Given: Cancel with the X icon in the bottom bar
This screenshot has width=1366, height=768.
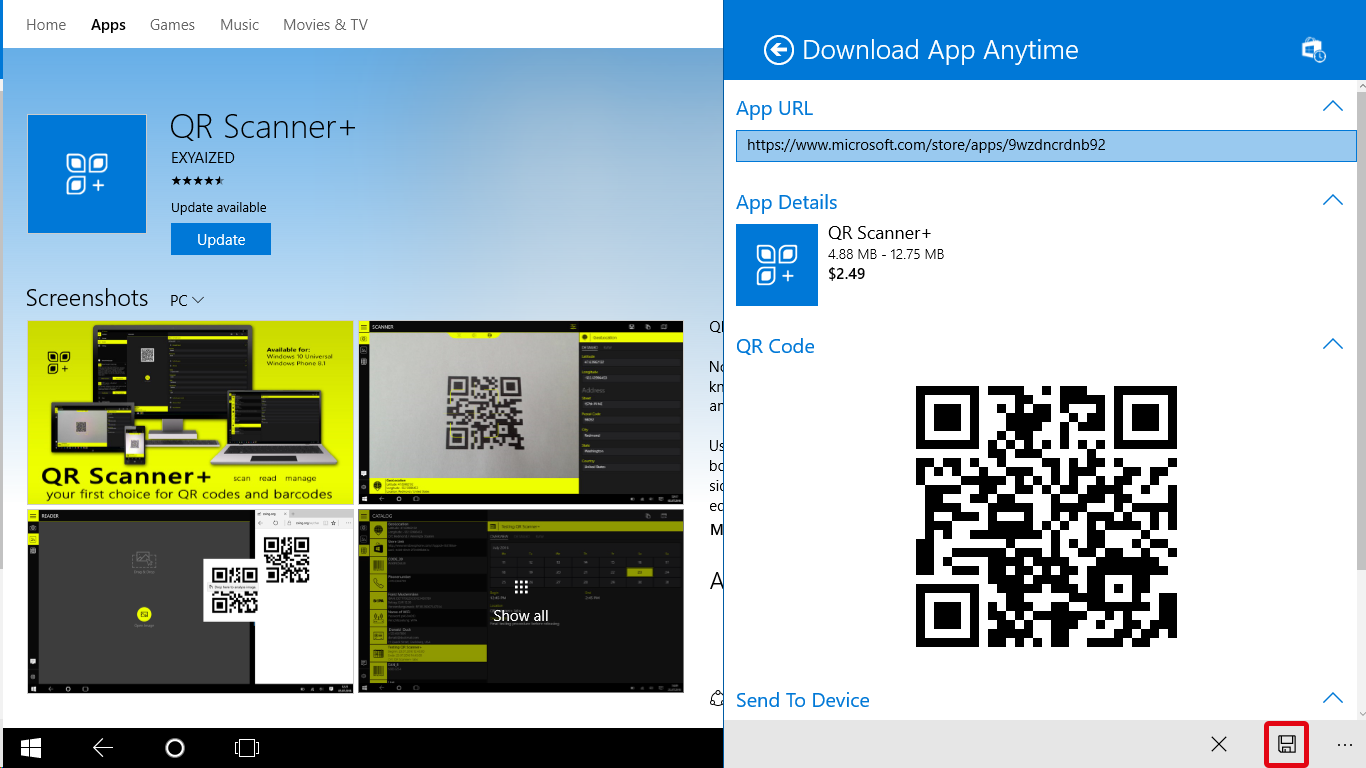Looking at the screenshot, I should [1218, 744].
